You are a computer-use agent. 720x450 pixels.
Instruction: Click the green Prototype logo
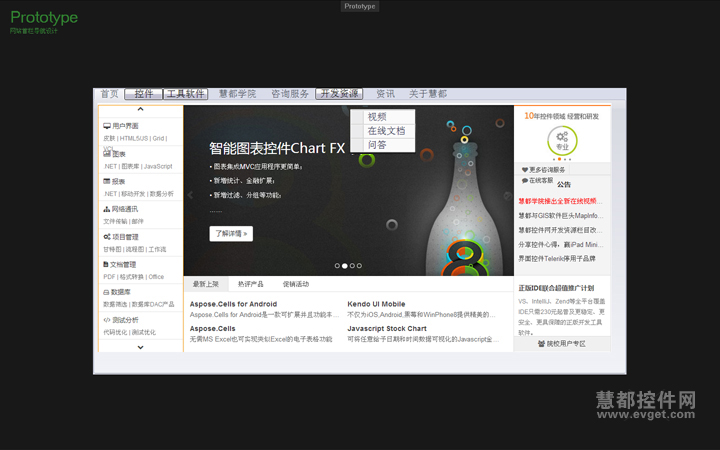pyautogui.click(x=44, y=17)
